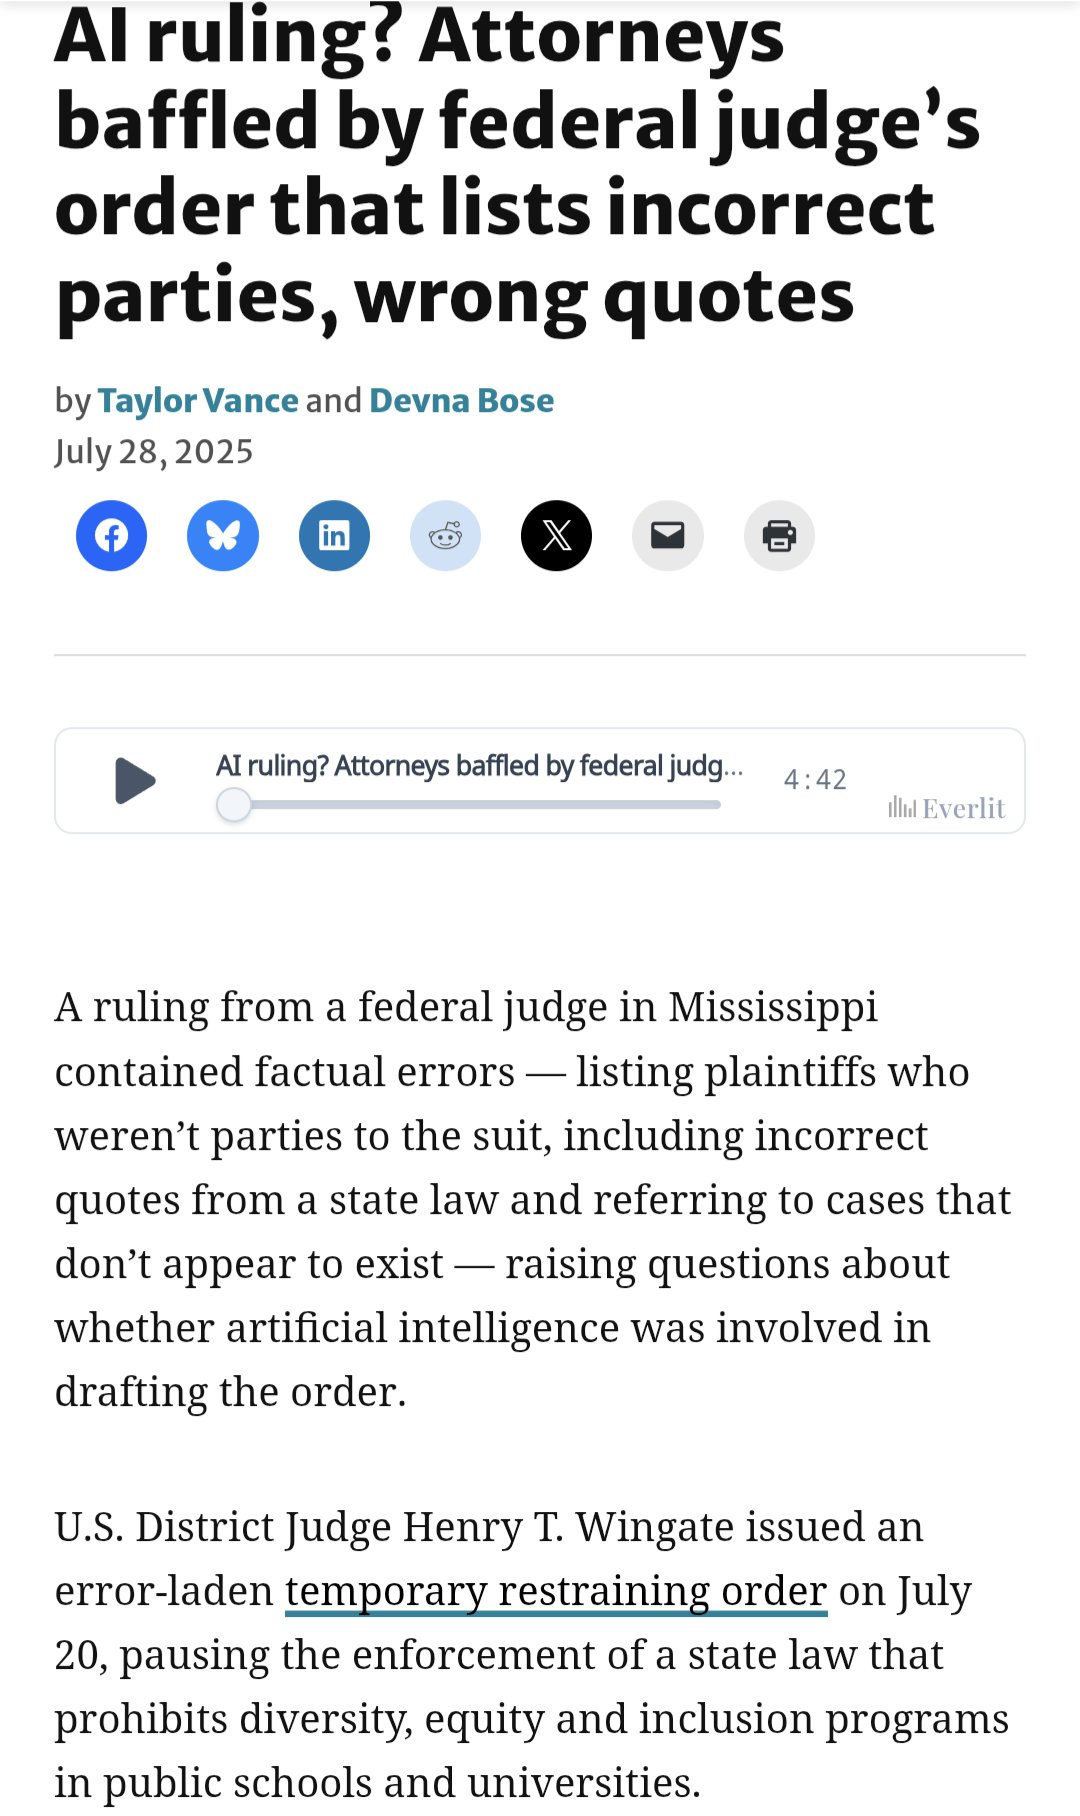Click the audio progress slider handle
The image size is (1080, 1816).
[x=234, y=804]
